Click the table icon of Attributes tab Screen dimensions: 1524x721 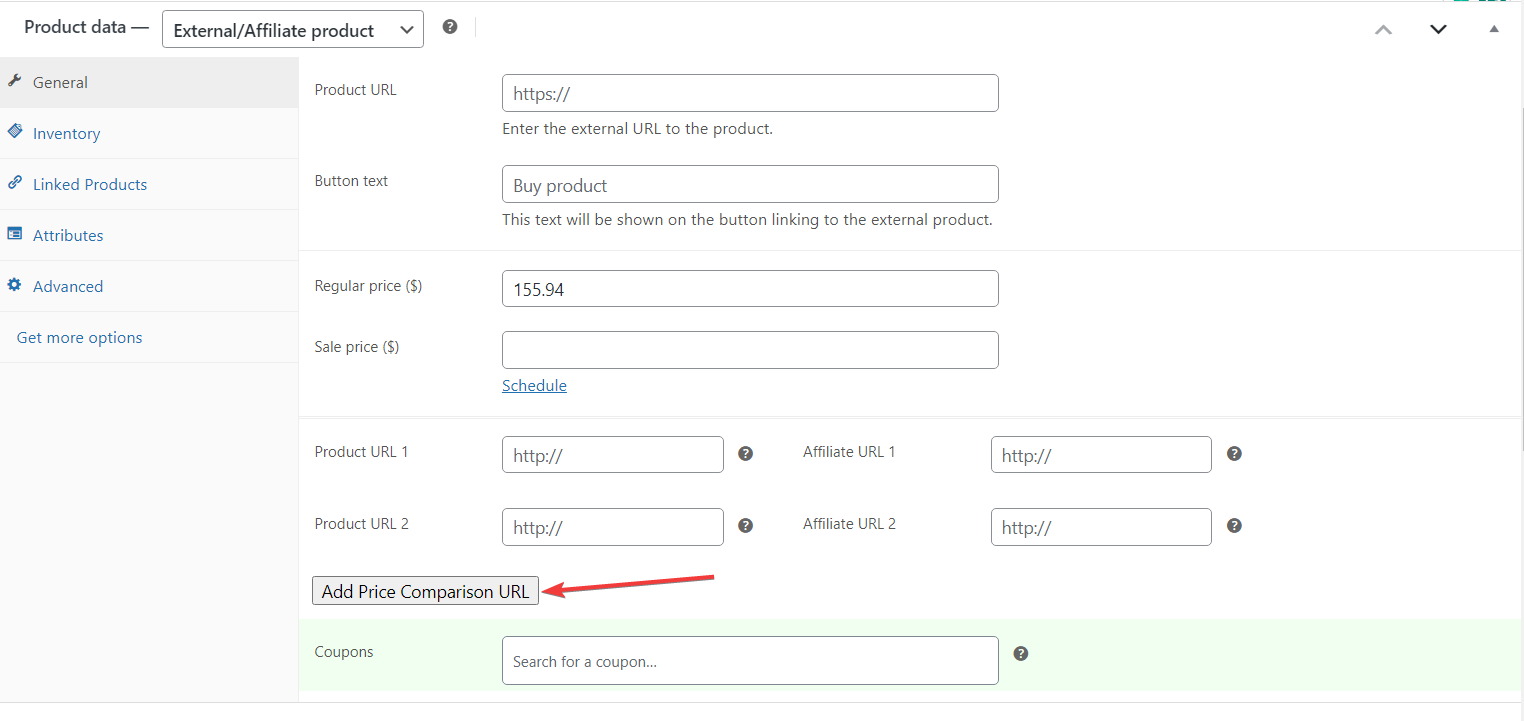click(x=14, y=234)
